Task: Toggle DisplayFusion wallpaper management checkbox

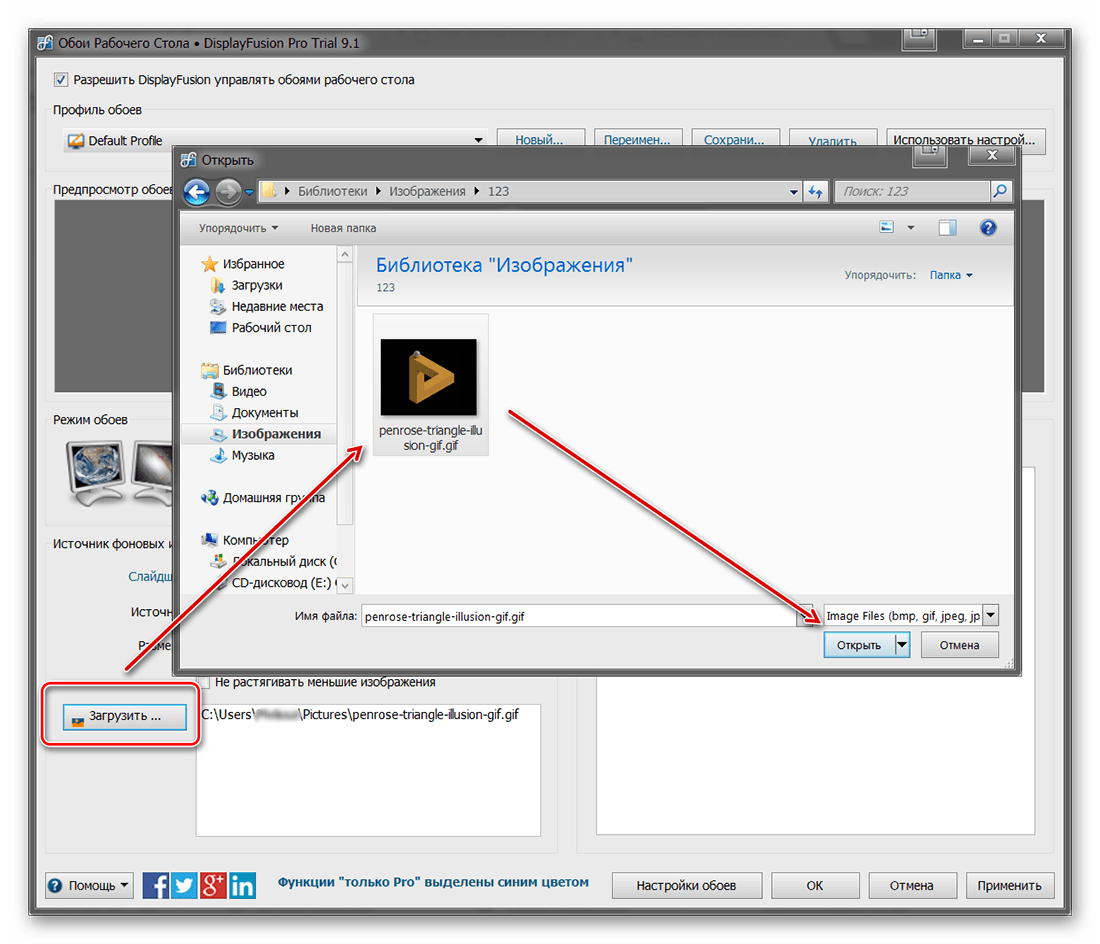Action: pos(61,80)
